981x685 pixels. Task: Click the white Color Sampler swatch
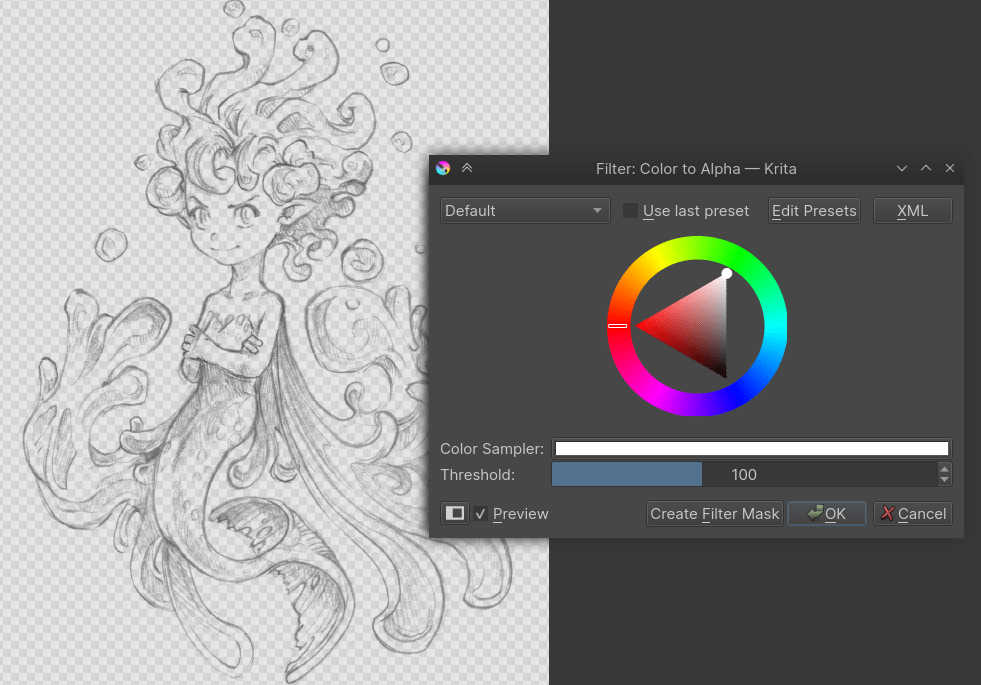pos(752,448)
